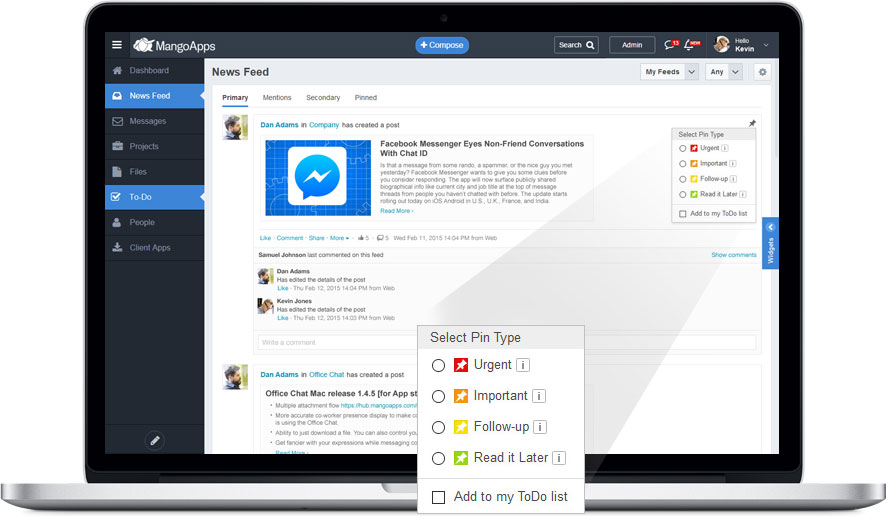Click info icon next to large Follow-up
886x516 pixels.
(540, 427)
